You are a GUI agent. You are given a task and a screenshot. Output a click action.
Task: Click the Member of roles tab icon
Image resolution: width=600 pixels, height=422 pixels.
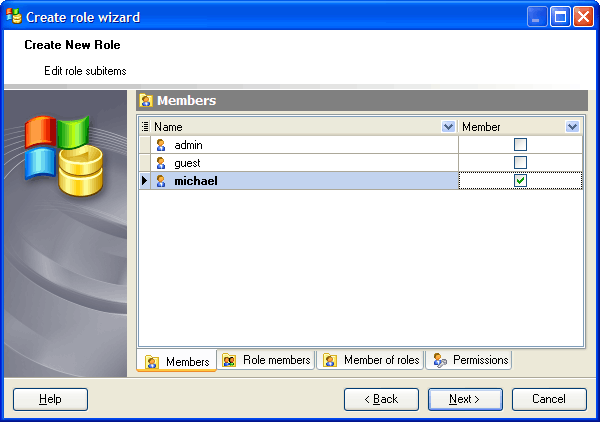click(330, 360)
